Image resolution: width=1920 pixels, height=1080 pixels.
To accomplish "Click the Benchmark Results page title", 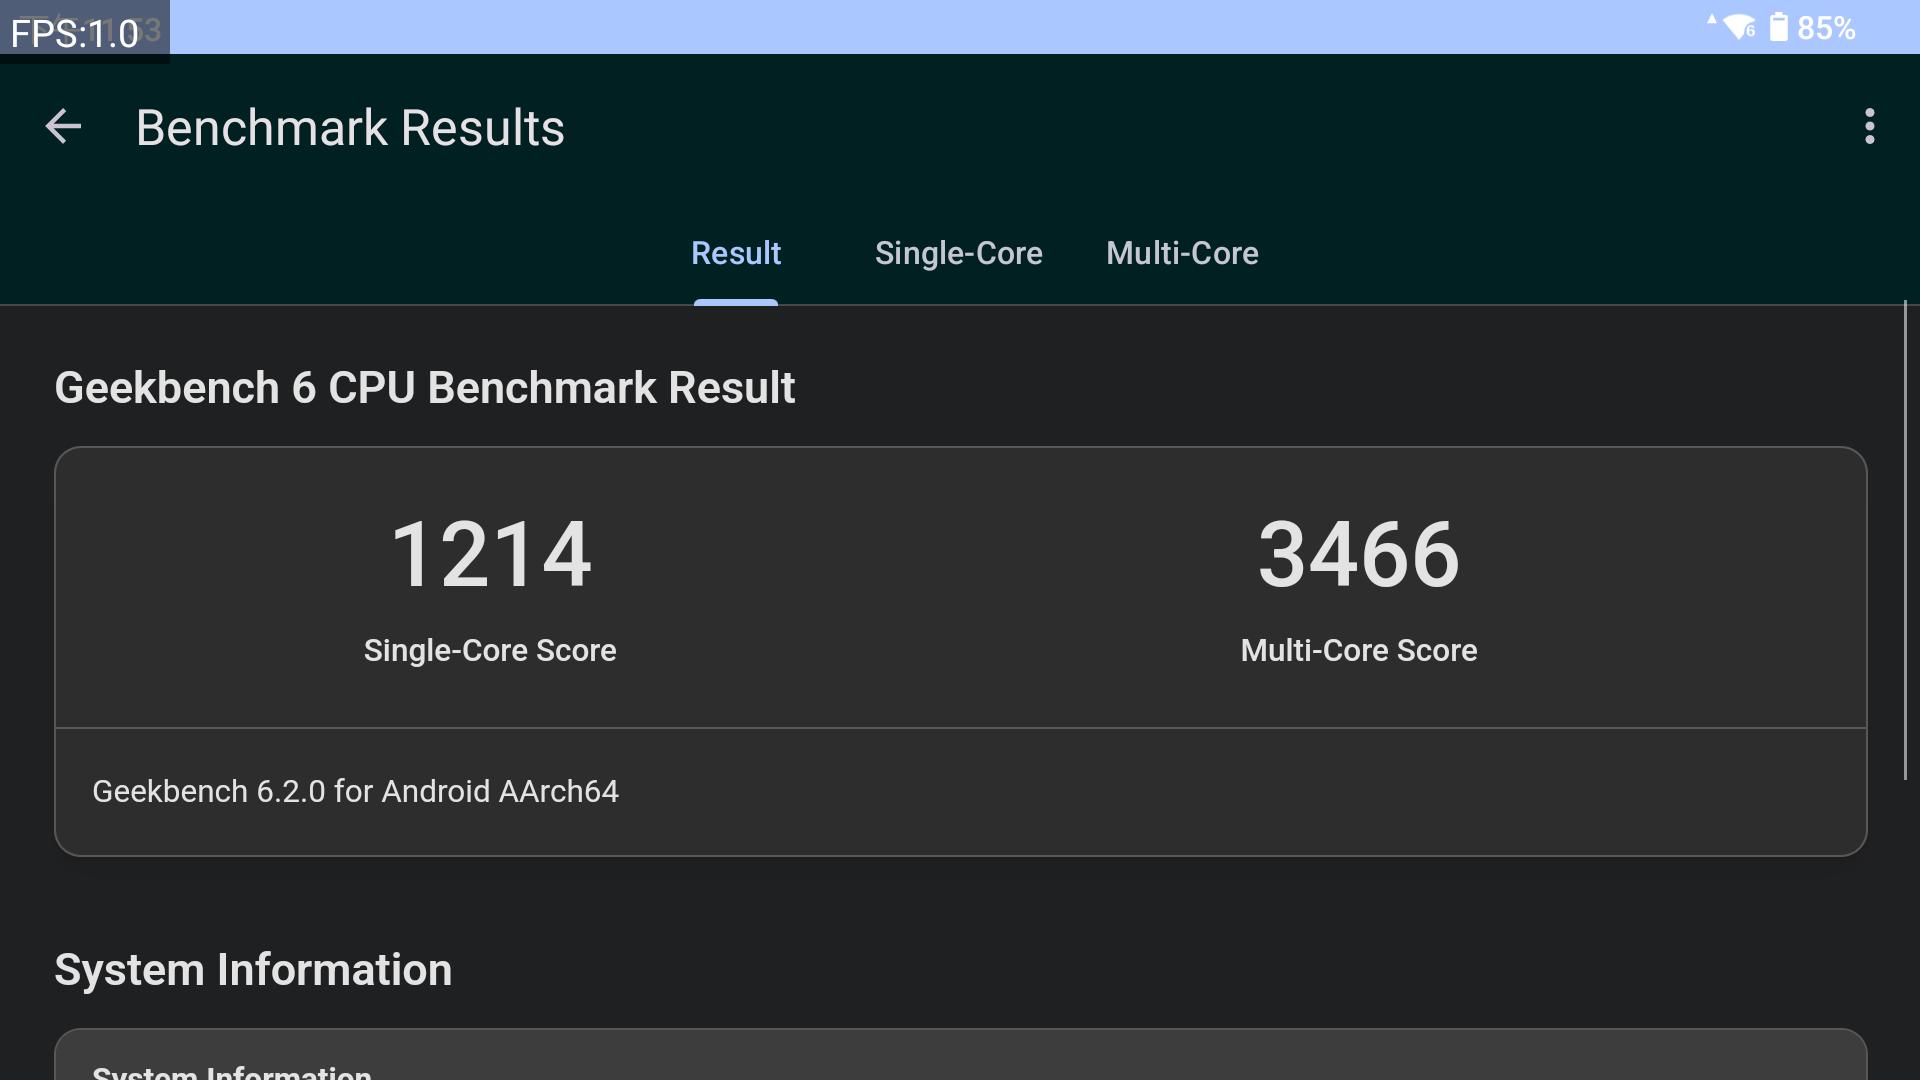I will (x=350, y=128).
